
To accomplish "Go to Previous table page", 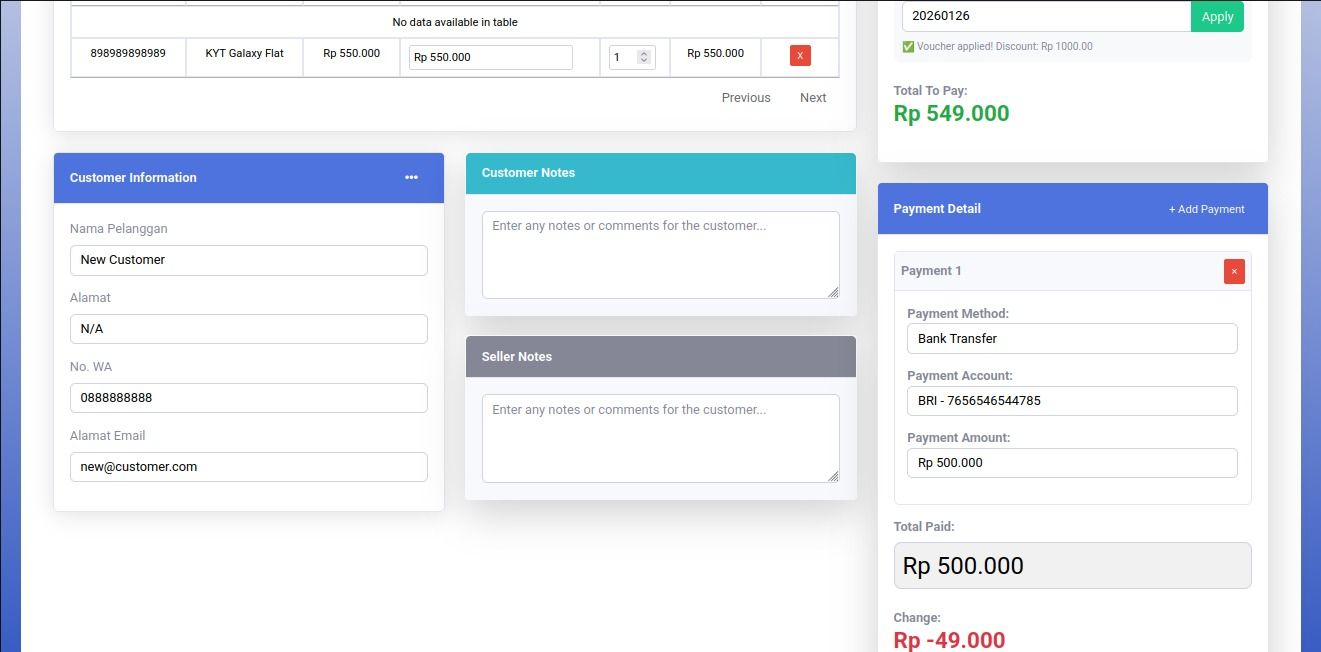I will [746, 97].
